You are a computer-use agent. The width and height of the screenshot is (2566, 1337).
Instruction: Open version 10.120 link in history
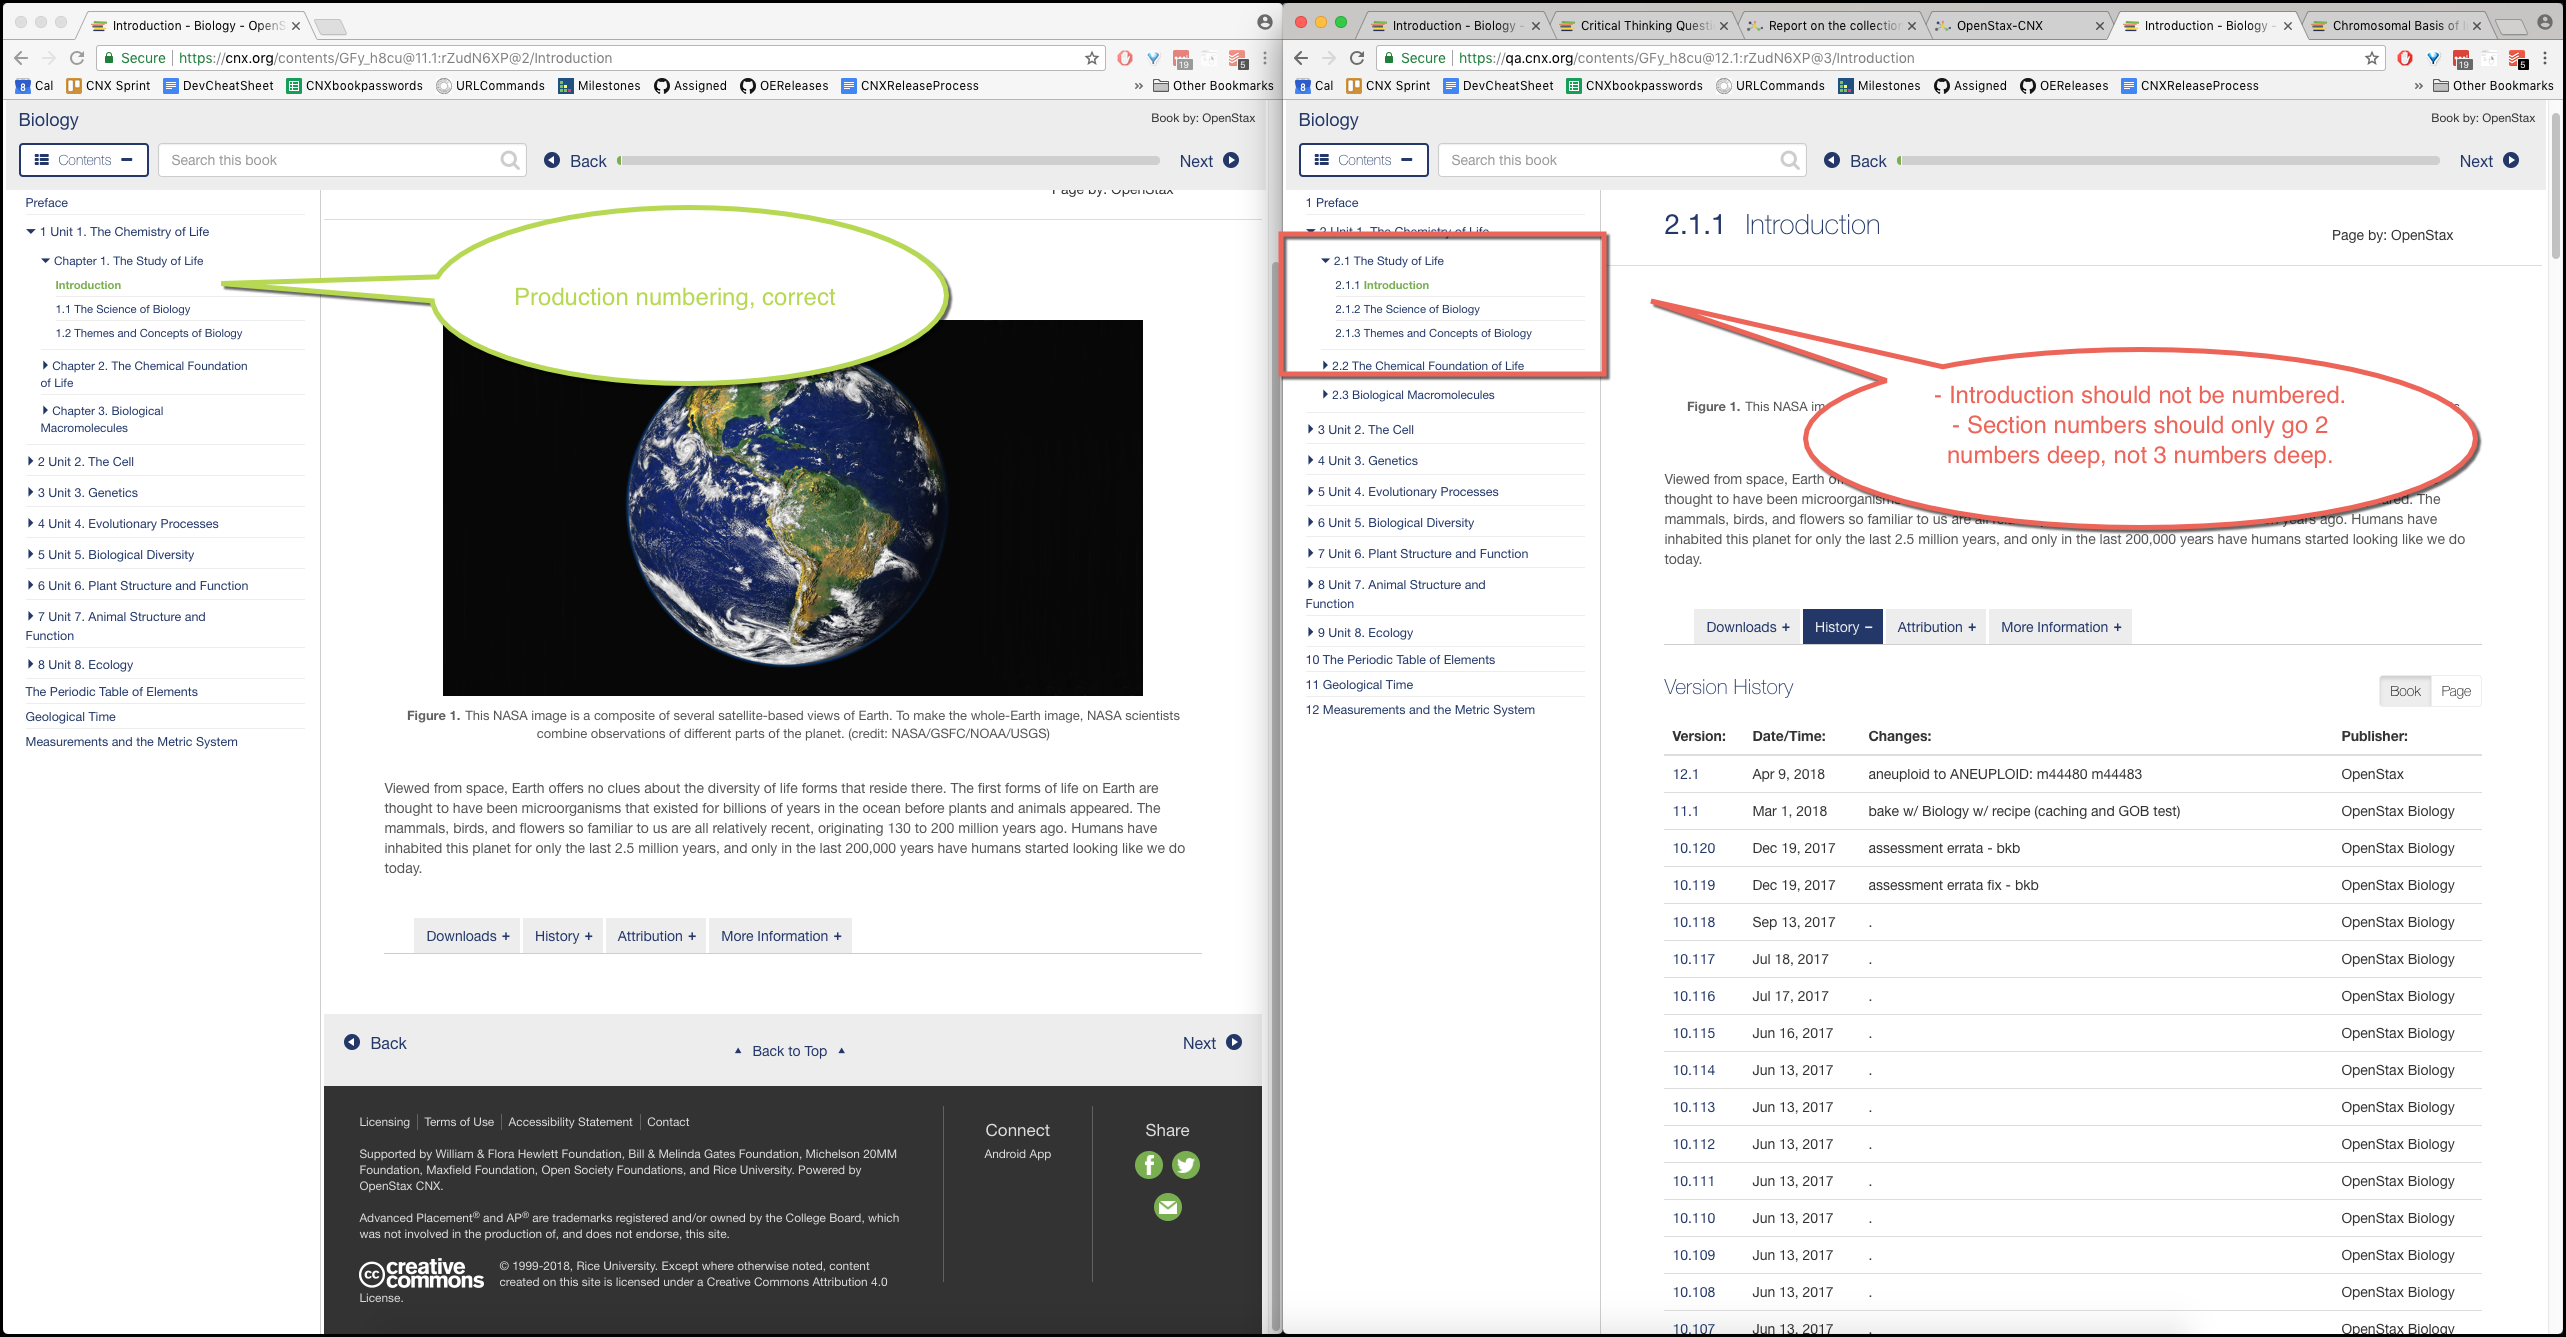tap(1693, 848)
